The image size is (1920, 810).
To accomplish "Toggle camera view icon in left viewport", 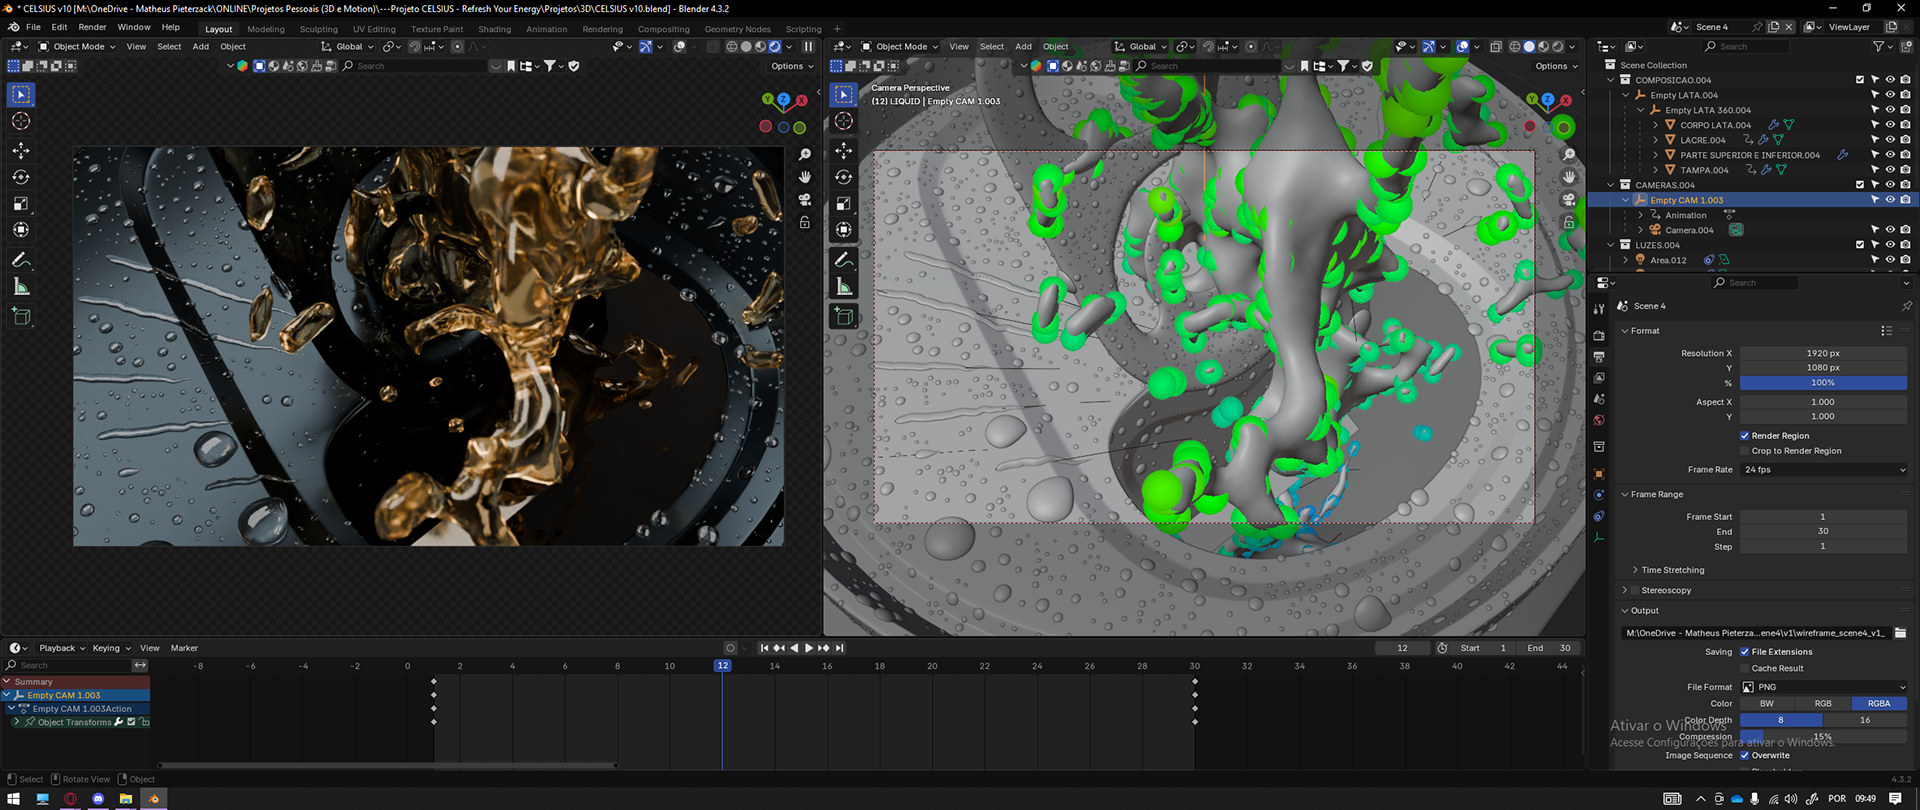I will coord(805,200).
